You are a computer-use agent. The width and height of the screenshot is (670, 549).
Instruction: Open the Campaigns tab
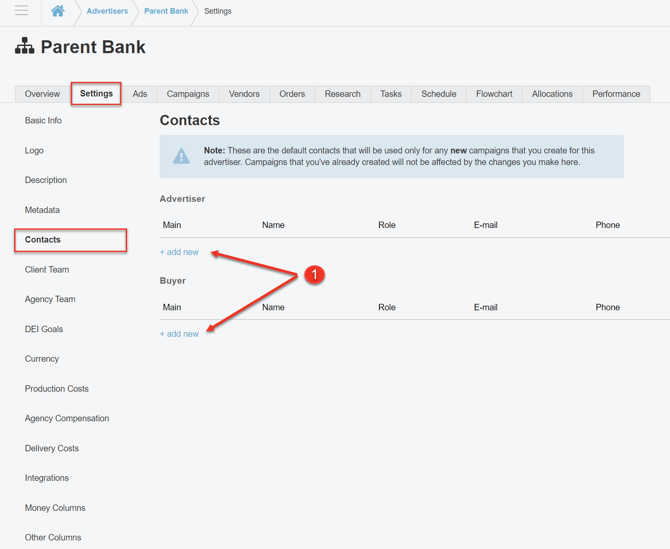188,94
